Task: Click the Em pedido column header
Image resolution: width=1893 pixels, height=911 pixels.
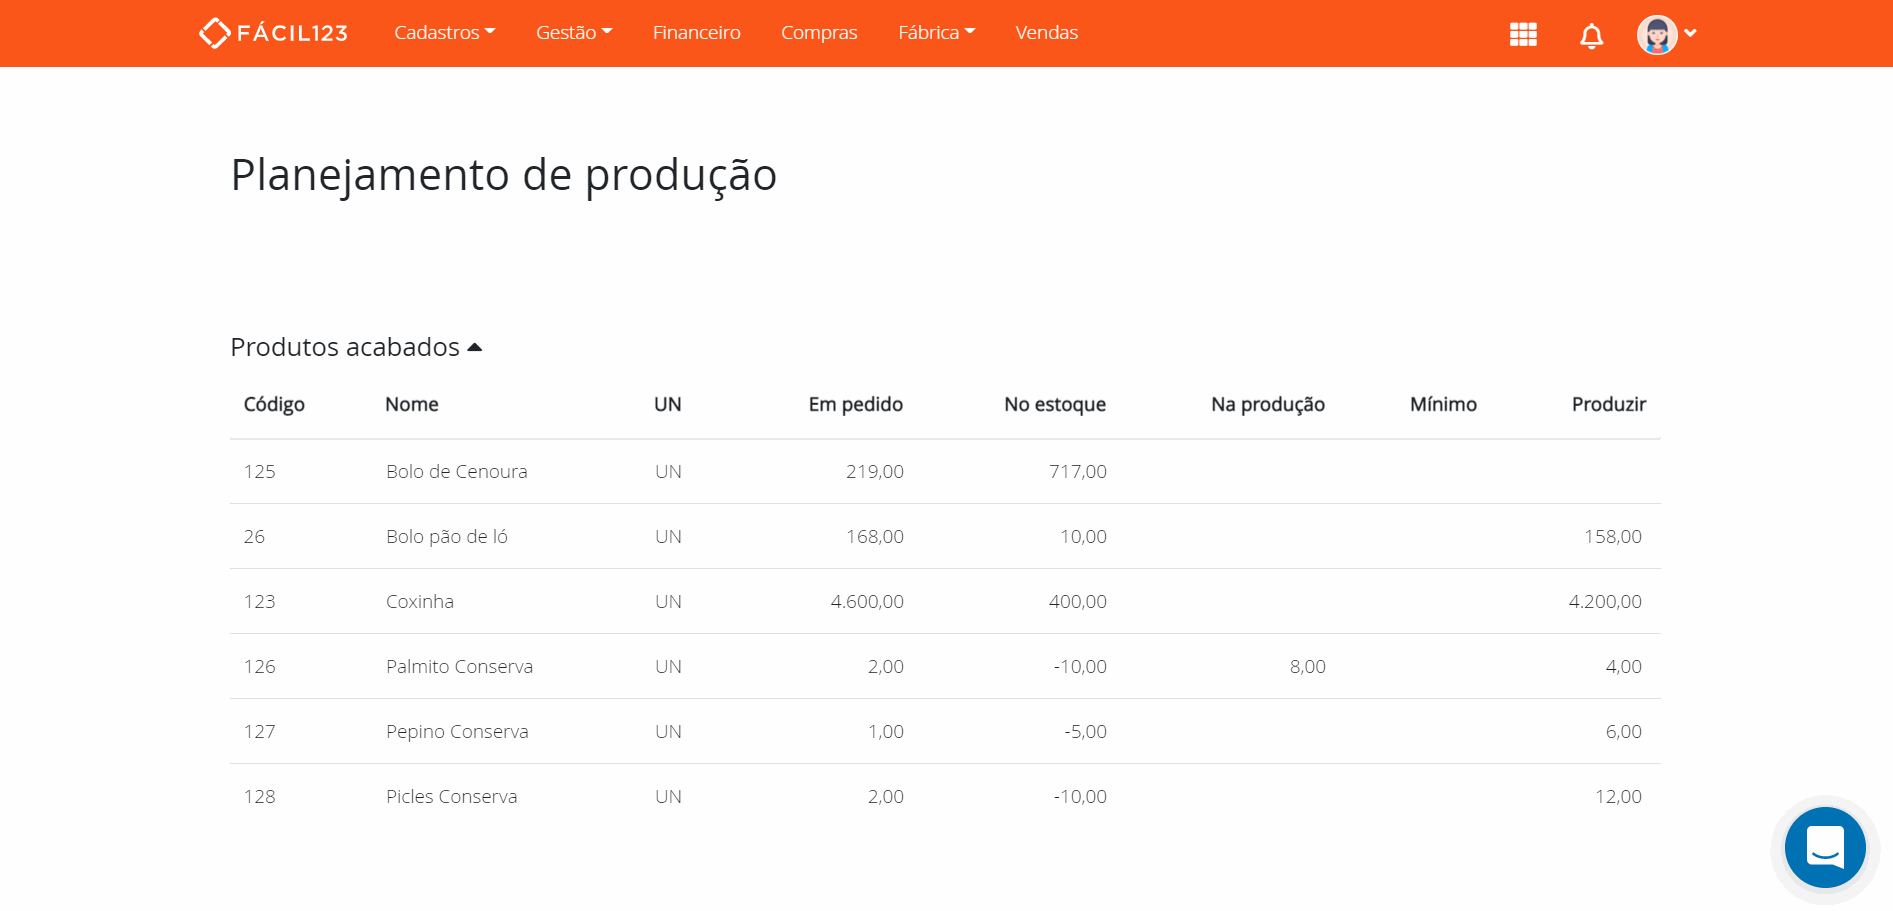Action: pyautogui.click(x=855, y=404)
